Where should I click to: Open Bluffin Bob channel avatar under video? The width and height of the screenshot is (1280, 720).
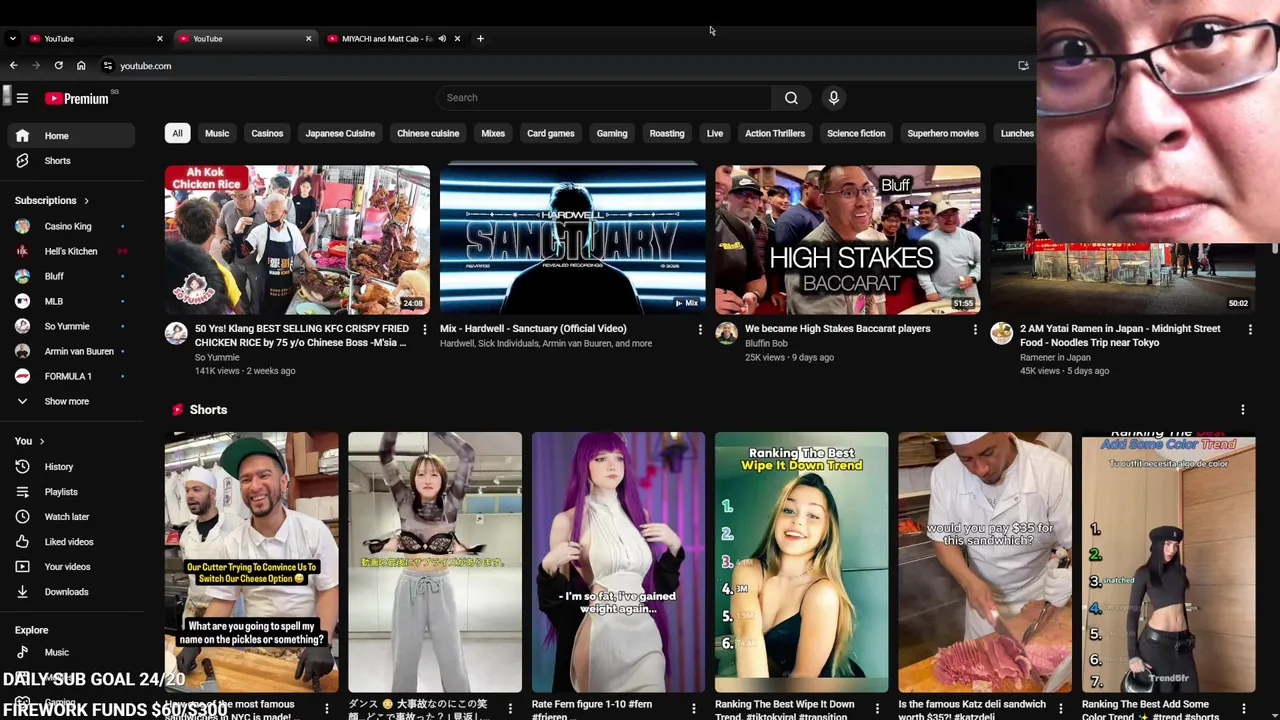coord(726,334)
